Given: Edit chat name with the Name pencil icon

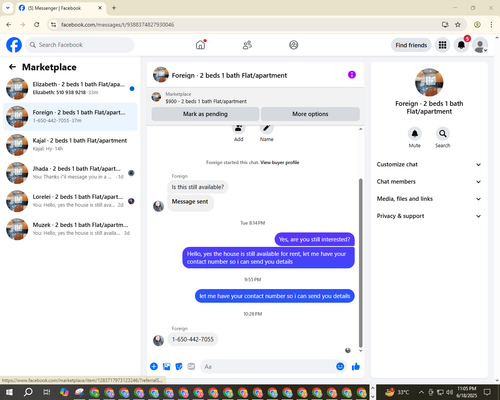Looking at the screenshot, I should tap(267, 128).
